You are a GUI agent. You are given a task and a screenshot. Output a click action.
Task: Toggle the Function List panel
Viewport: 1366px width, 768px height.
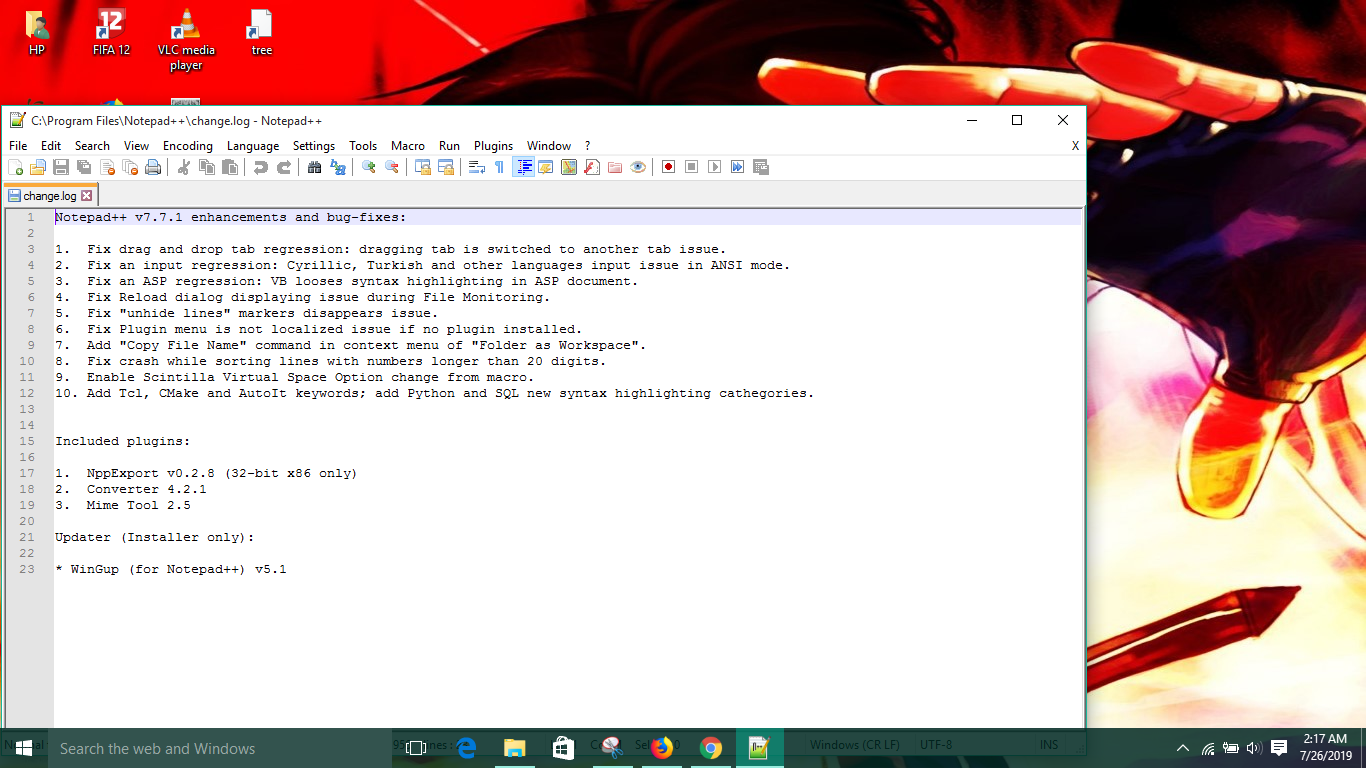point(592,167)
